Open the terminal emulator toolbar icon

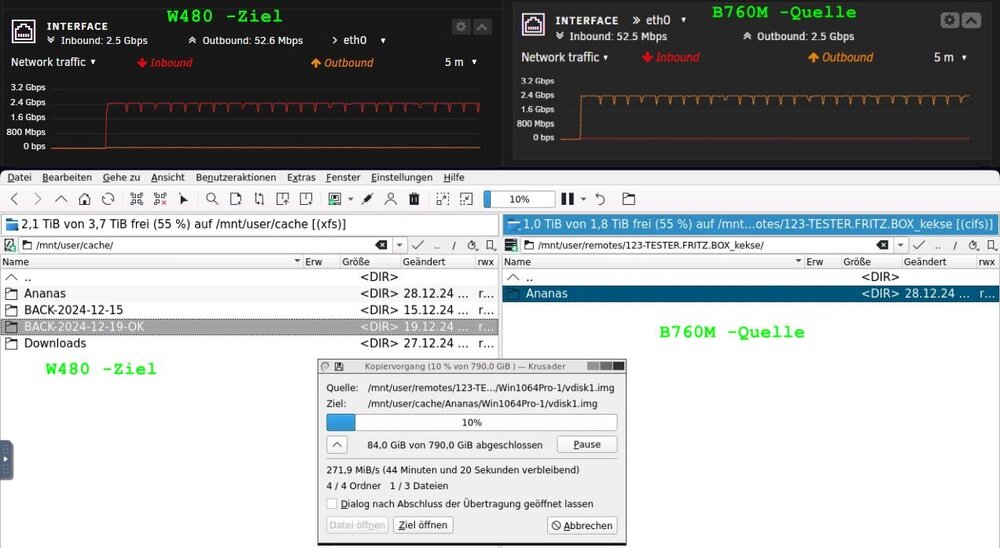click(x=334, y=199)
